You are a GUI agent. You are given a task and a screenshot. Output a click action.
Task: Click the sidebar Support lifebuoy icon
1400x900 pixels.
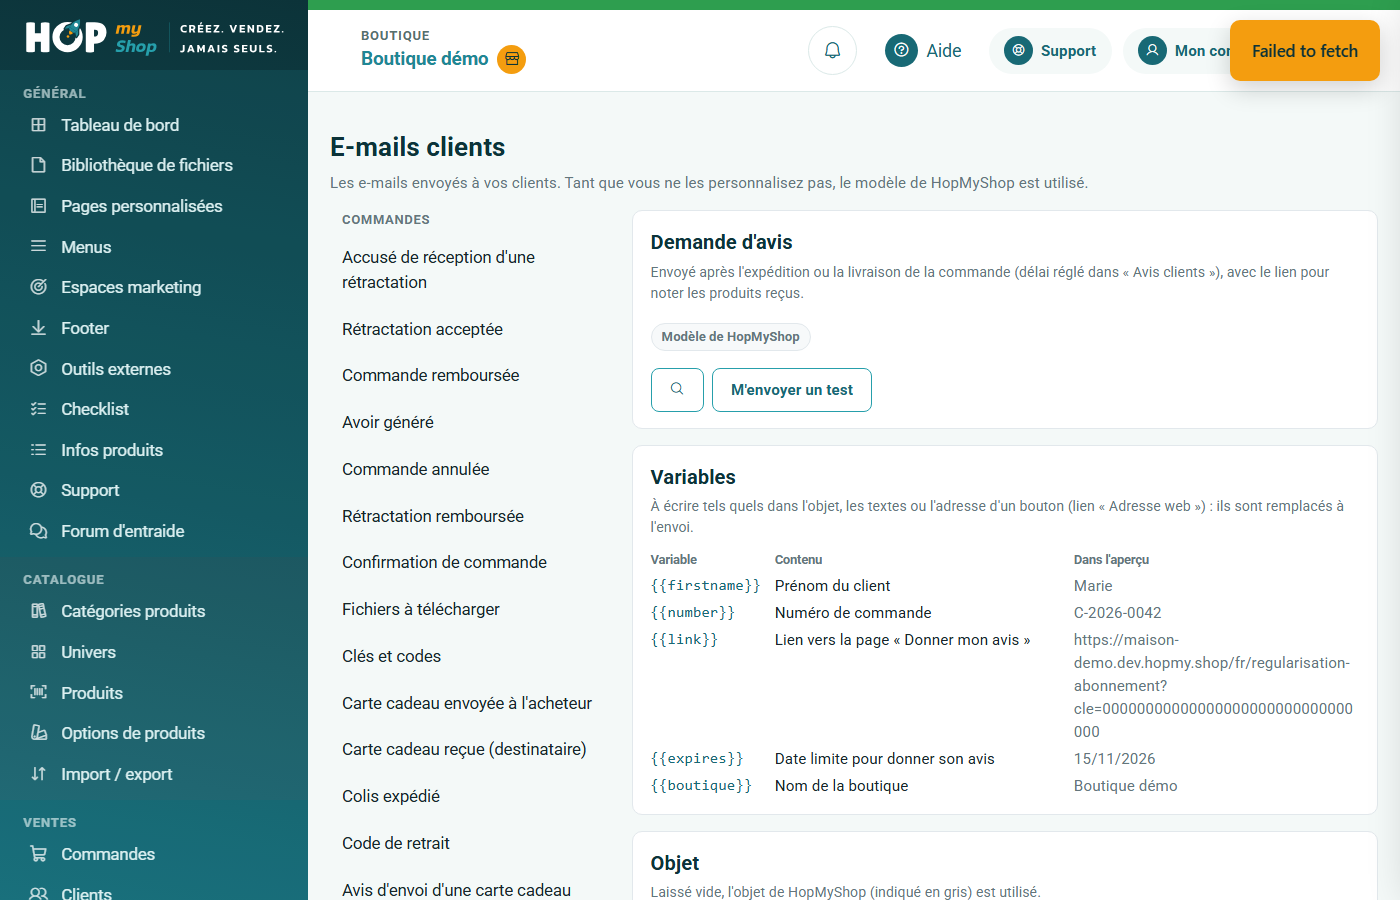pyautogui.click(x=38, y=490)
